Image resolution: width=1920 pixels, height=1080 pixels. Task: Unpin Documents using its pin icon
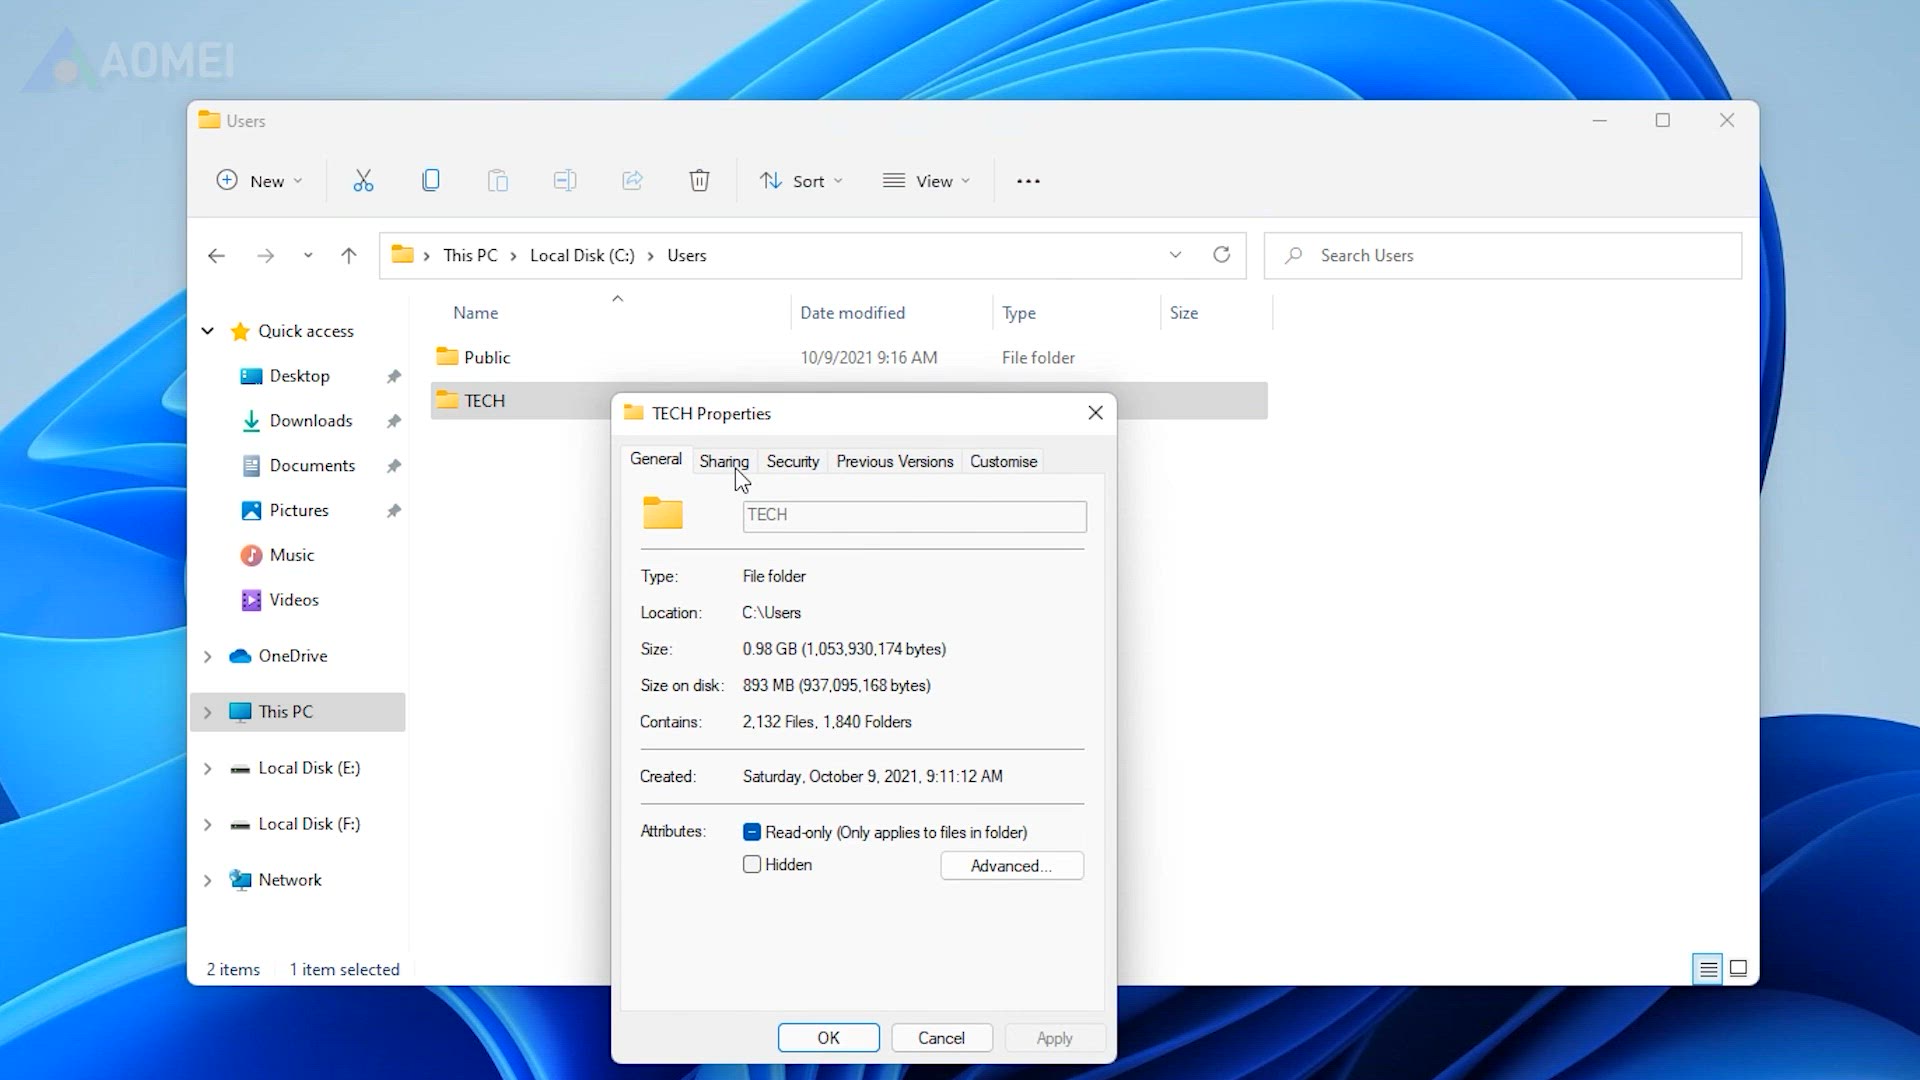[394, 466]
